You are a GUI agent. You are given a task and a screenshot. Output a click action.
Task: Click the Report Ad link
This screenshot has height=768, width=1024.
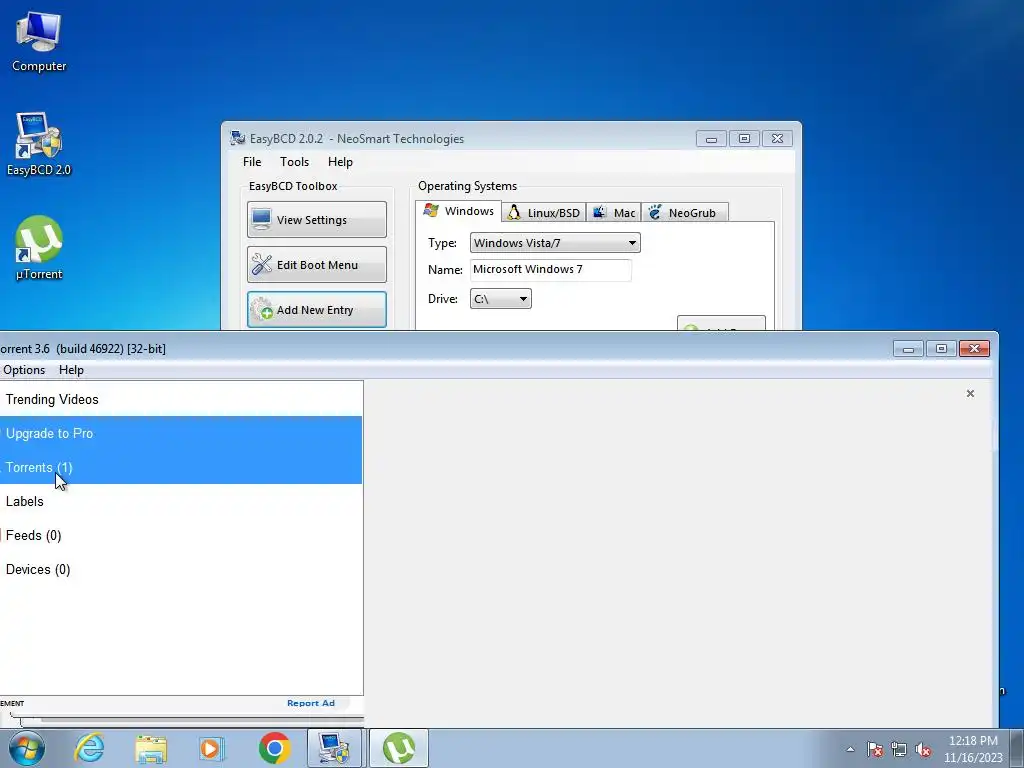coord(311,703)
